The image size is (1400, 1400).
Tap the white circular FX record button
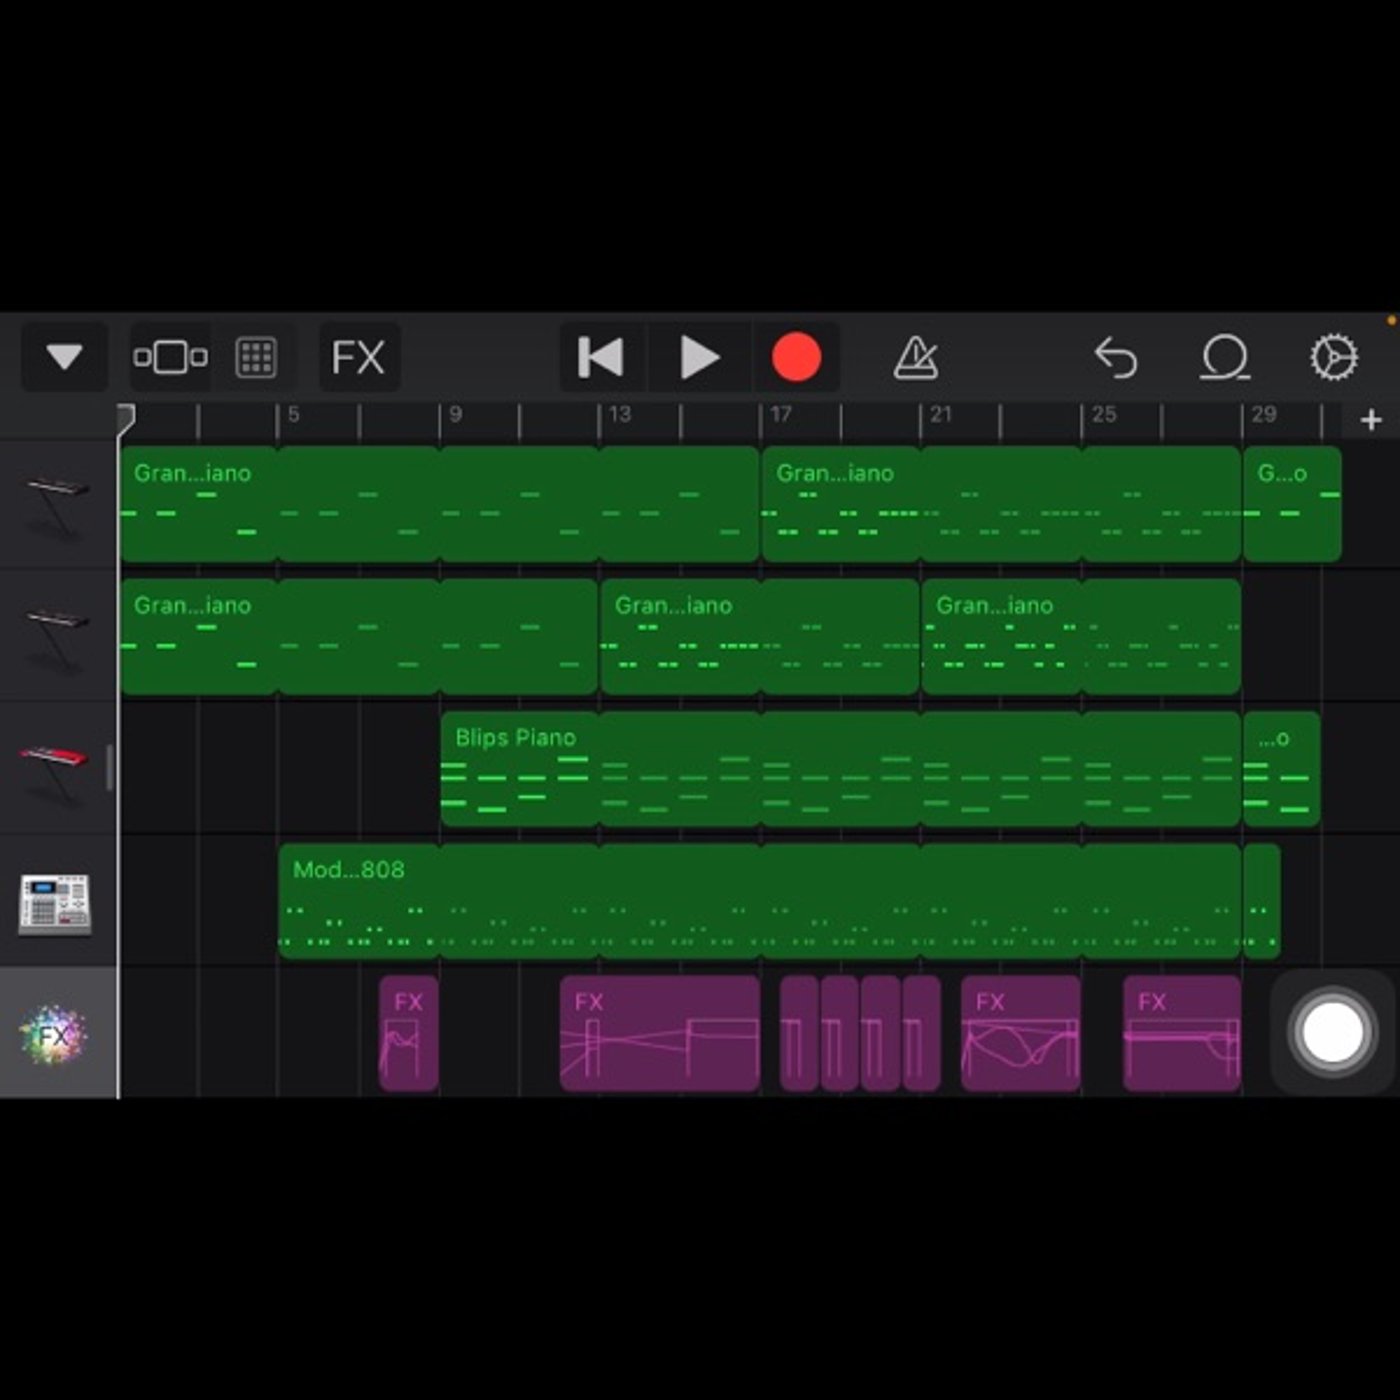(x=1331, y=1033)
